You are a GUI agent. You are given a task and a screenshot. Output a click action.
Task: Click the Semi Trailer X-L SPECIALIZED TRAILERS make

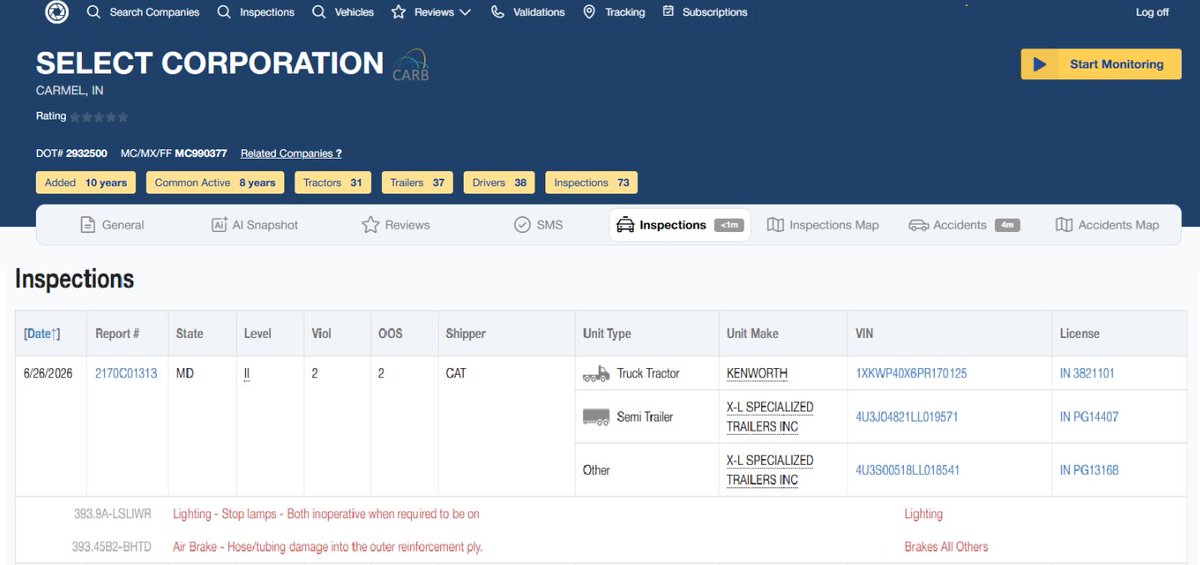(x=770, y=417)
